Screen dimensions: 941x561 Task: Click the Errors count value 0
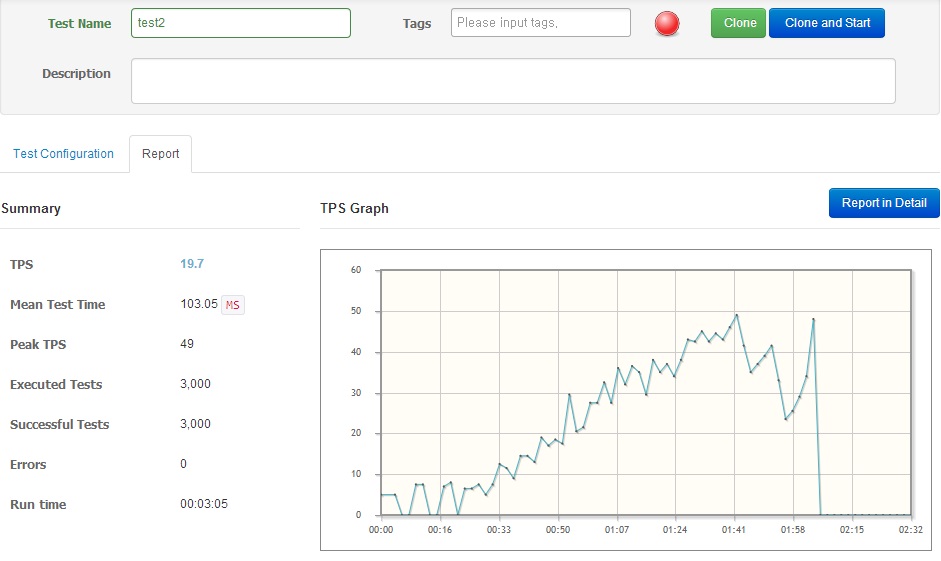click(184, 464)
